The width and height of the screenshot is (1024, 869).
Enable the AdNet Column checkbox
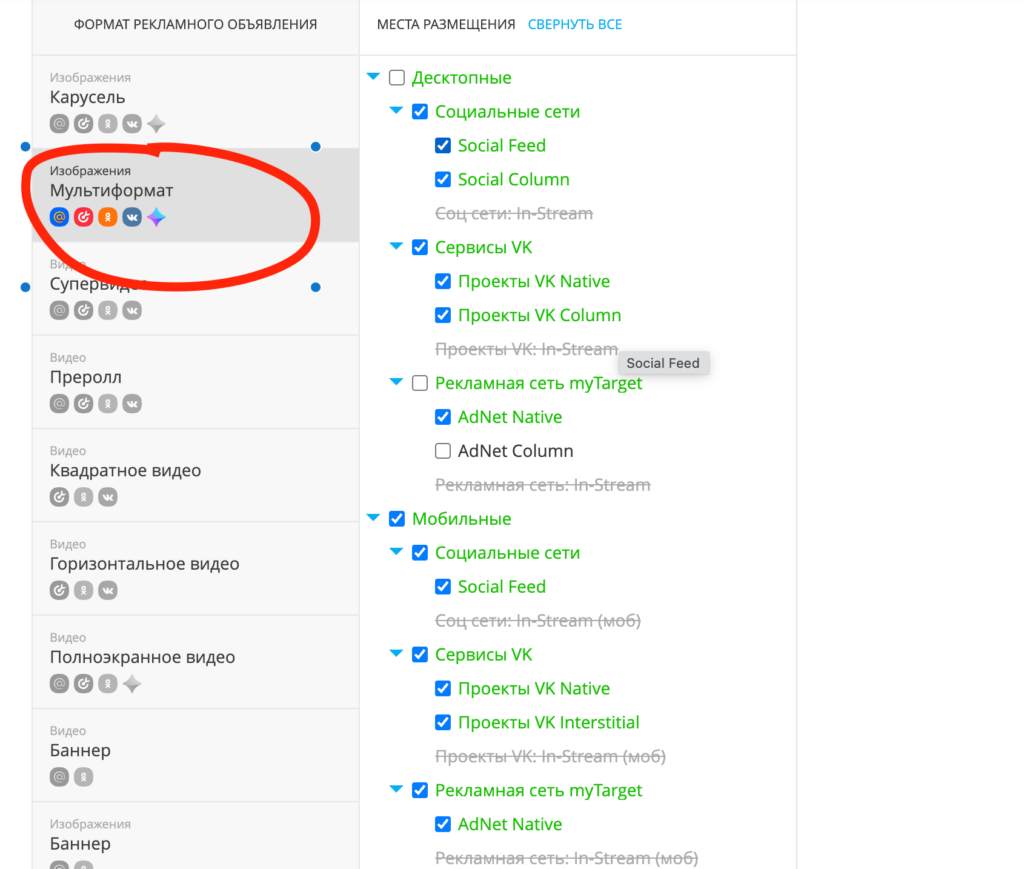click(443, 451)
